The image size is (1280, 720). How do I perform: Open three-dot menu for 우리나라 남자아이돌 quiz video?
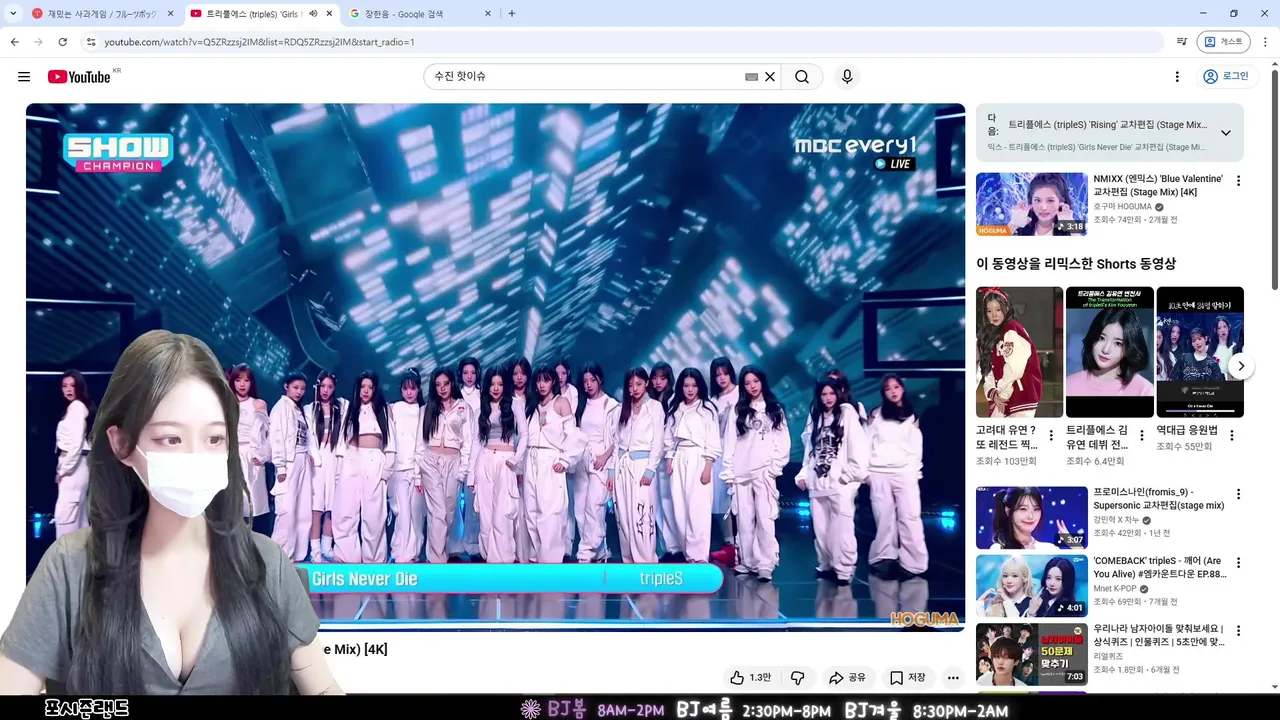(x=1238, y=632)
